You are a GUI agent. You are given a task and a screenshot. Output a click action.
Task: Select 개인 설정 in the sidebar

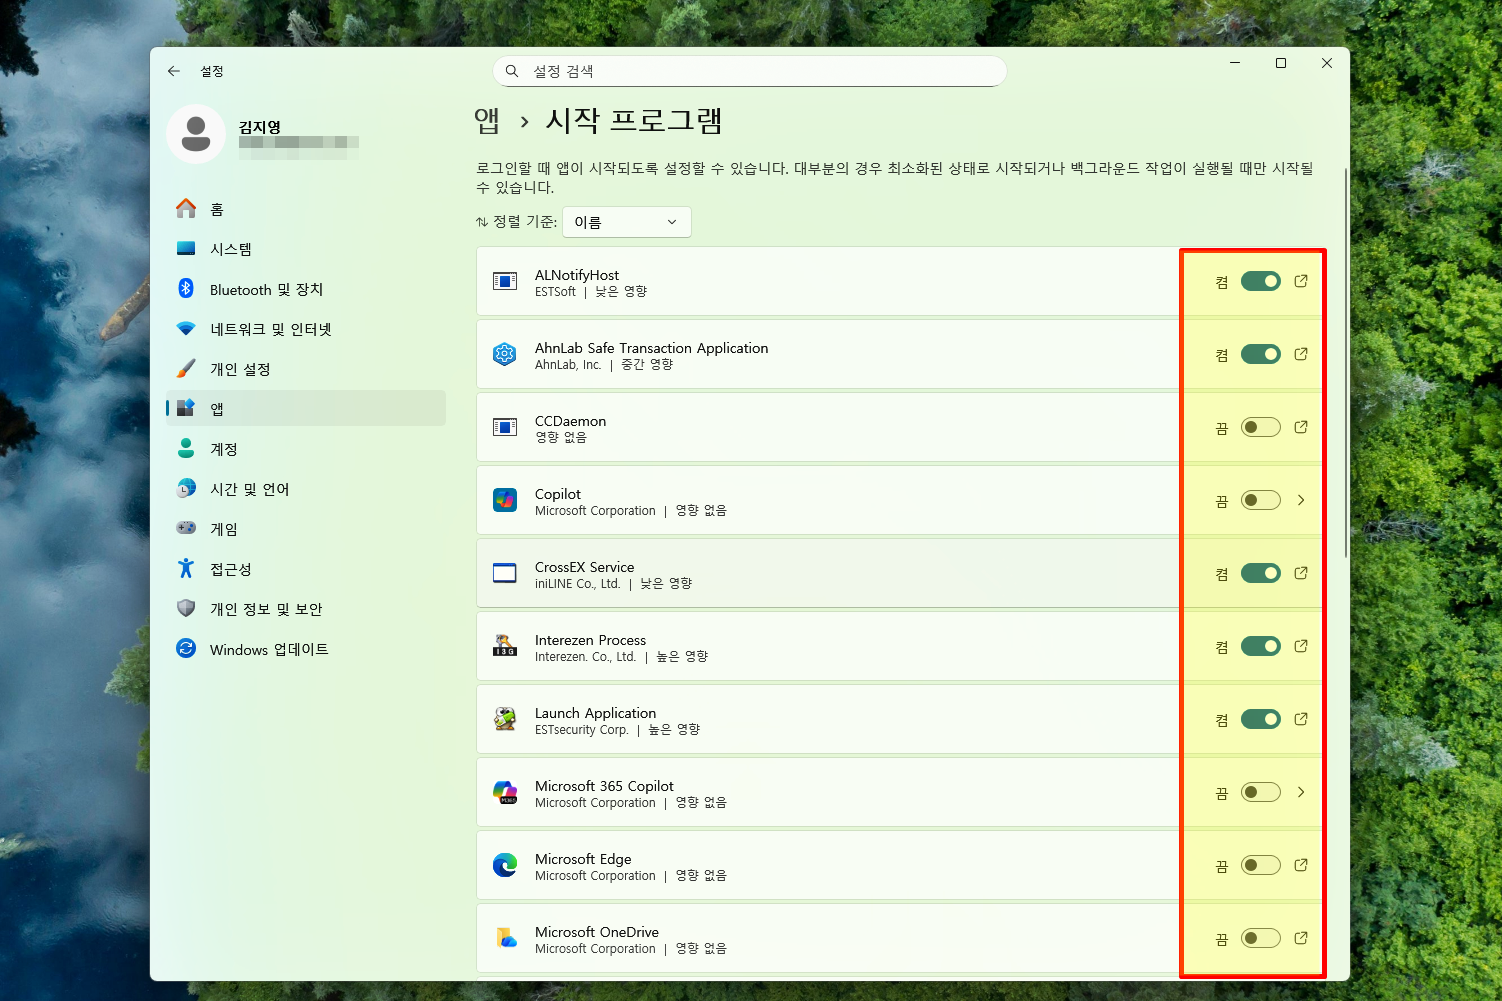[x=306, y=369]
